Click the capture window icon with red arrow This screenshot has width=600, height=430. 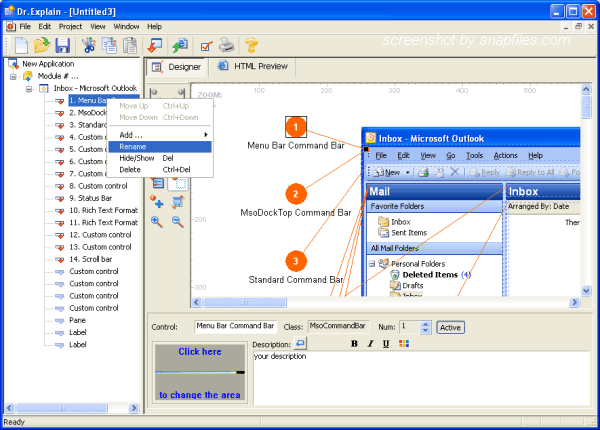coord(155,45)
